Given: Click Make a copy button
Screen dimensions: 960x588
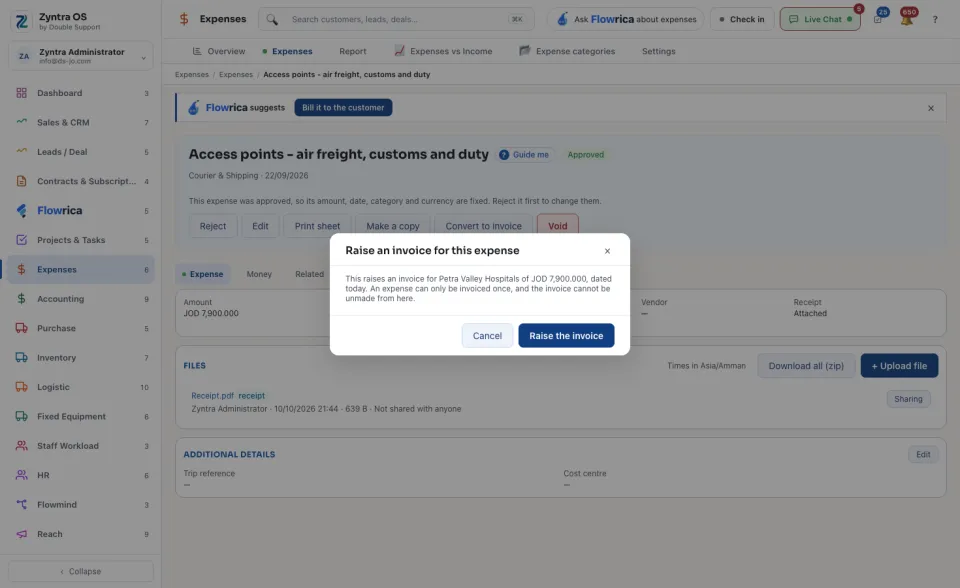Looking at the screenshot, I should coord(392,226).
